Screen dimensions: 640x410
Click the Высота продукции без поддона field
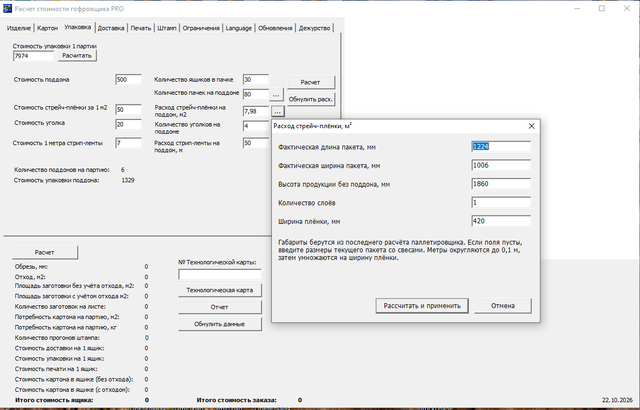(x=501, y=184)
